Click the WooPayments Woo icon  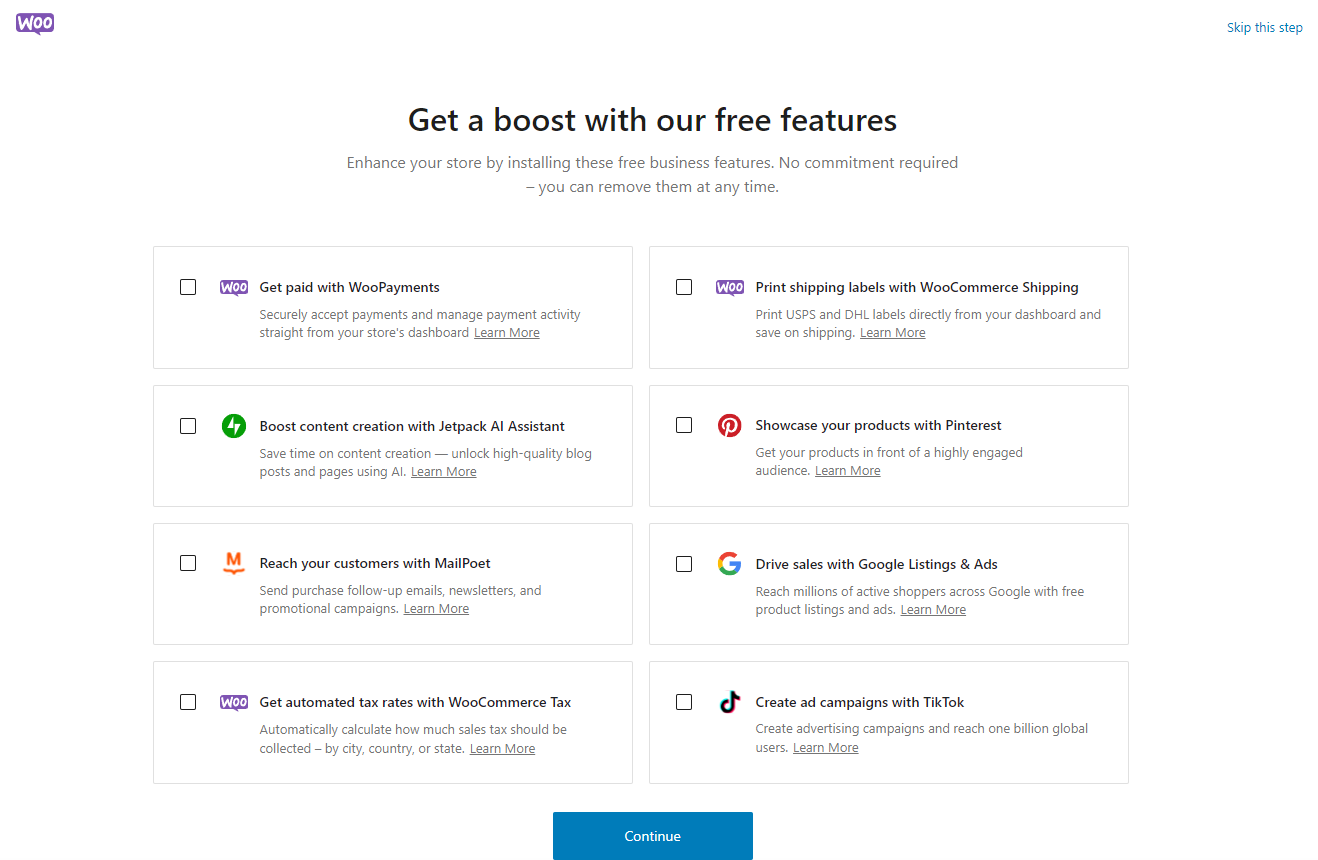[x=234, y=288]
